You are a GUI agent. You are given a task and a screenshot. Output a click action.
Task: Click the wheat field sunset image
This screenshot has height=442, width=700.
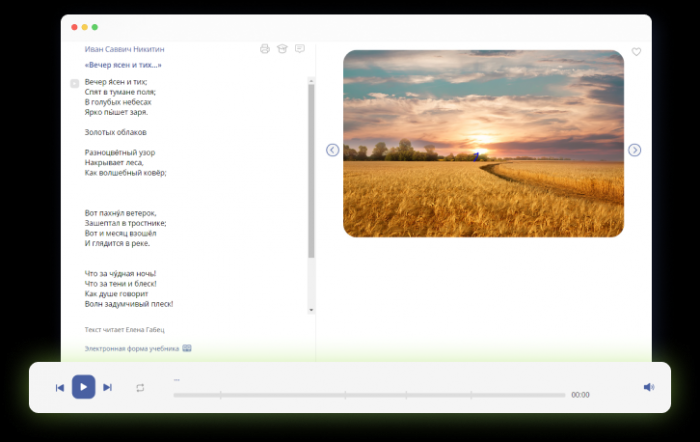(x=483, y=143)
